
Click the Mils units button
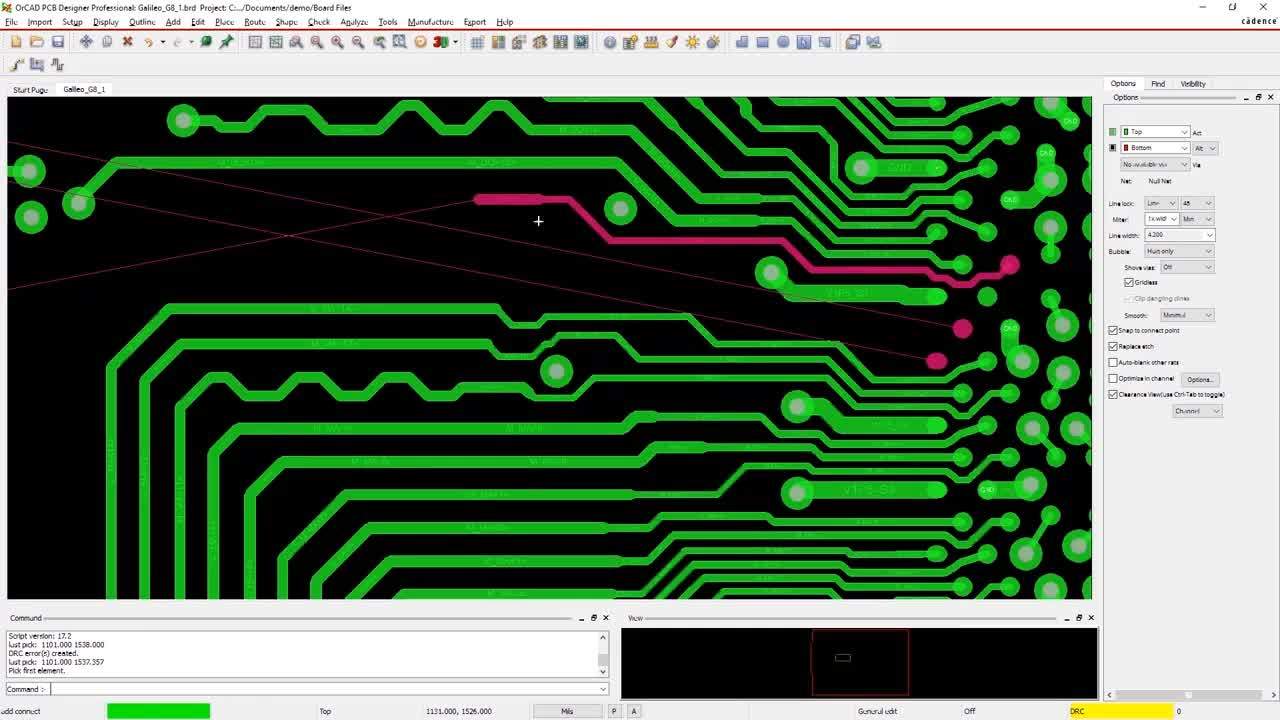point(567,711)
